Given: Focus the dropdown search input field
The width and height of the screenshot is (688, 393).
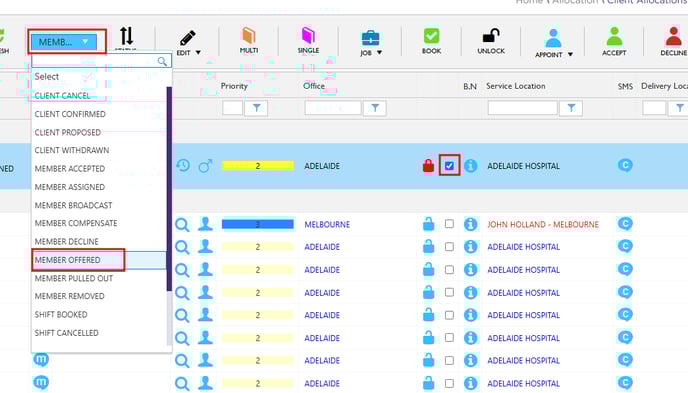Looking at the screenshot, I should (x=94, y=61).
